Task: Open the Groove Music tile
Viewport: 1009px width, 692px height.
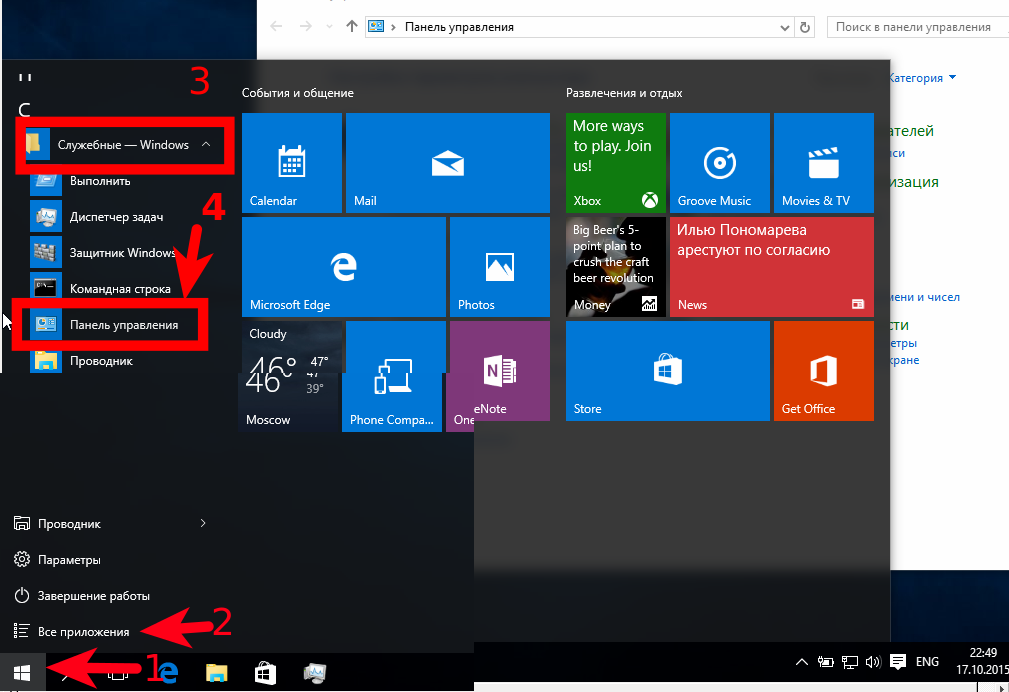Action: pos(719,163)
